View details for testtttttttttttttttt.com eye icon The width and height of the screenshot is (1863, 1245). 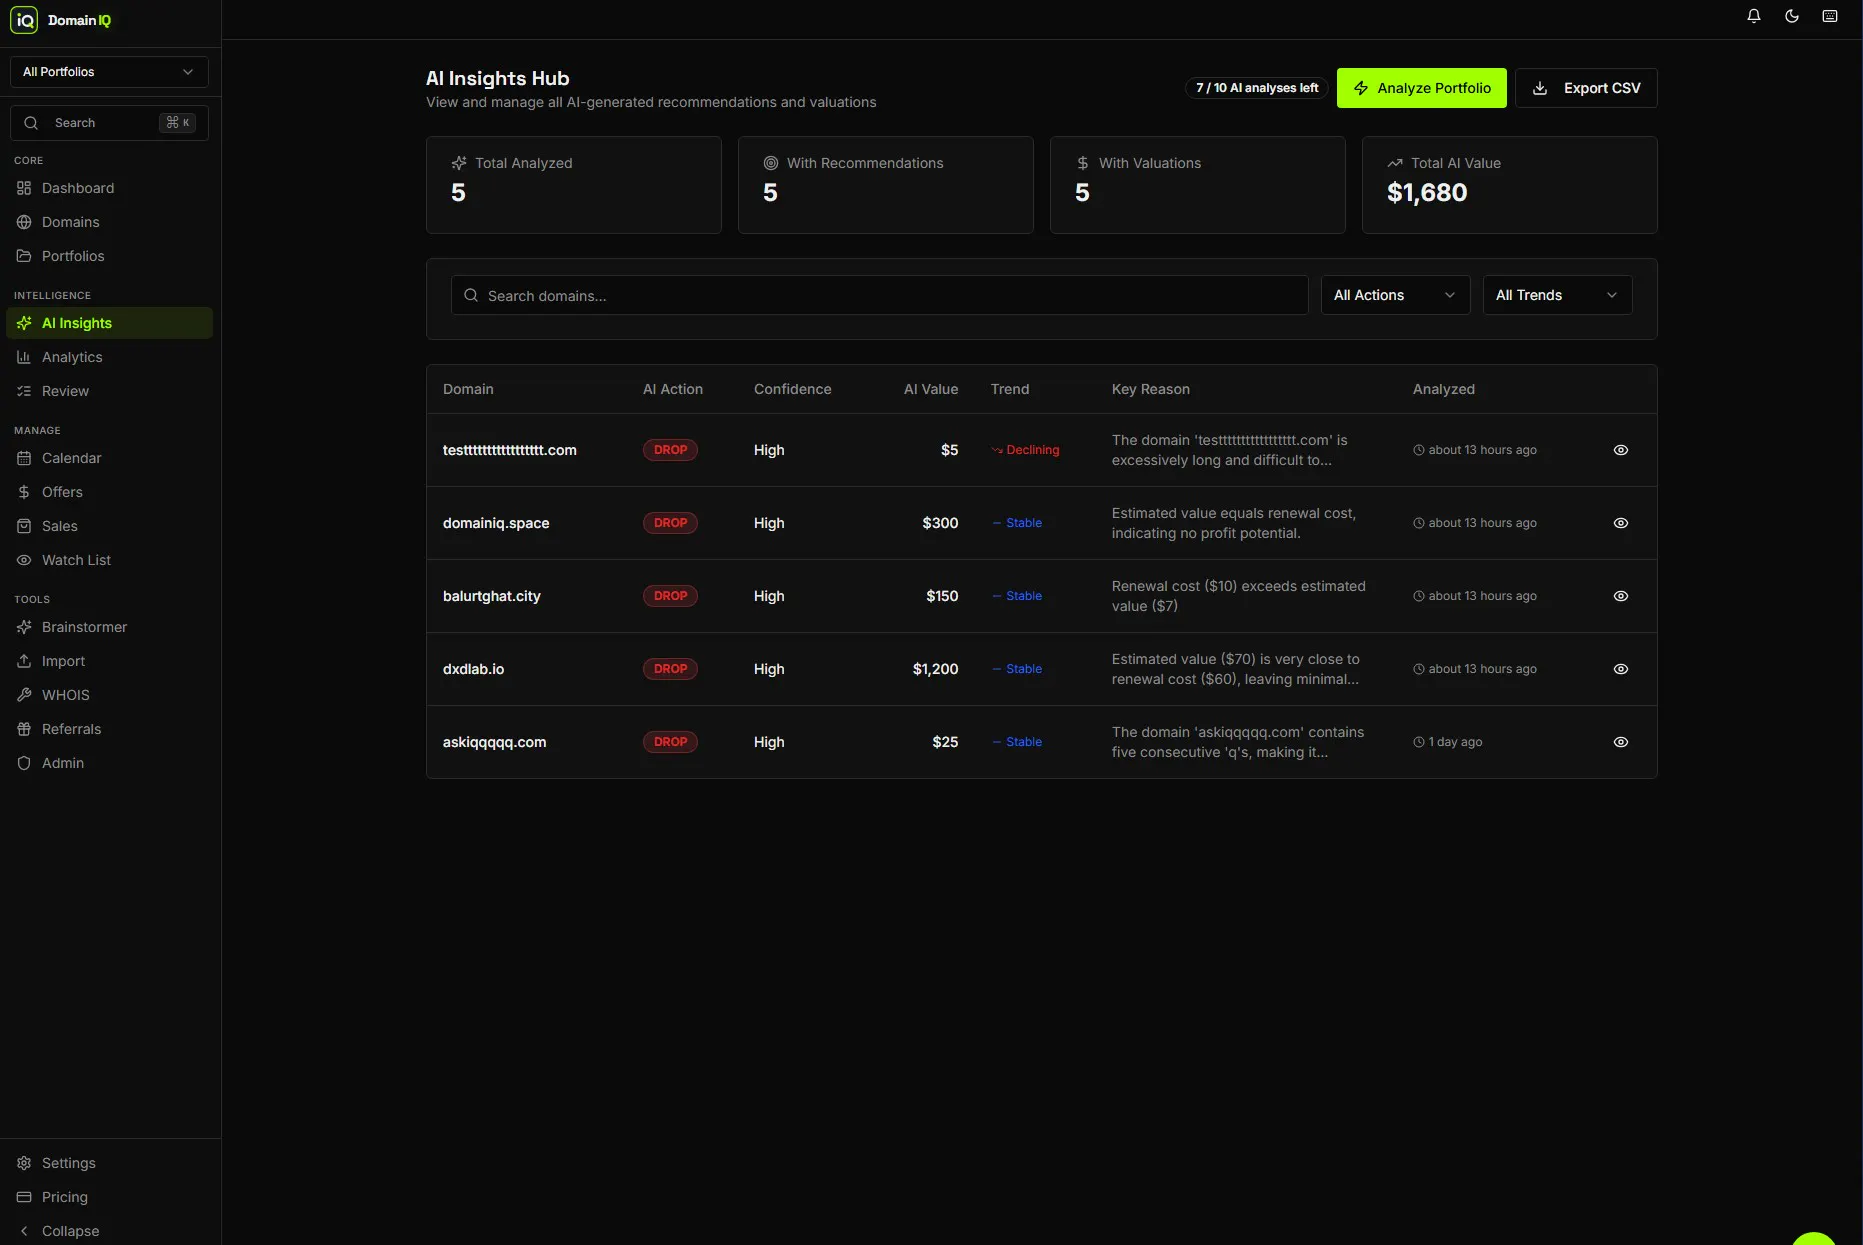(1621, 450)
